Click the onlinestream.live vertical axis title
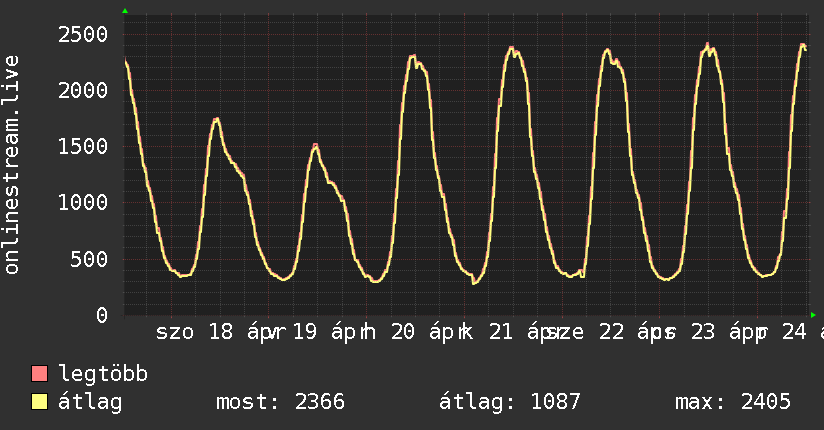Viewport: 824px width, 430px height. [x=12, y=165]
